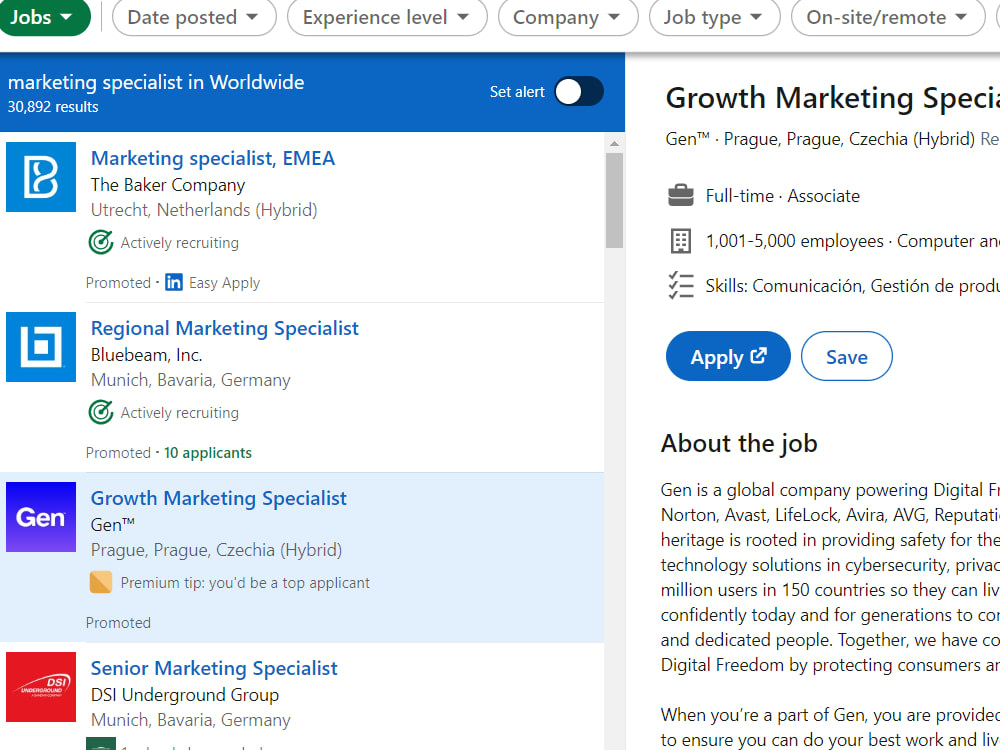Click the briefcase job type icon

pyautogui.click(x=680, y=195)
